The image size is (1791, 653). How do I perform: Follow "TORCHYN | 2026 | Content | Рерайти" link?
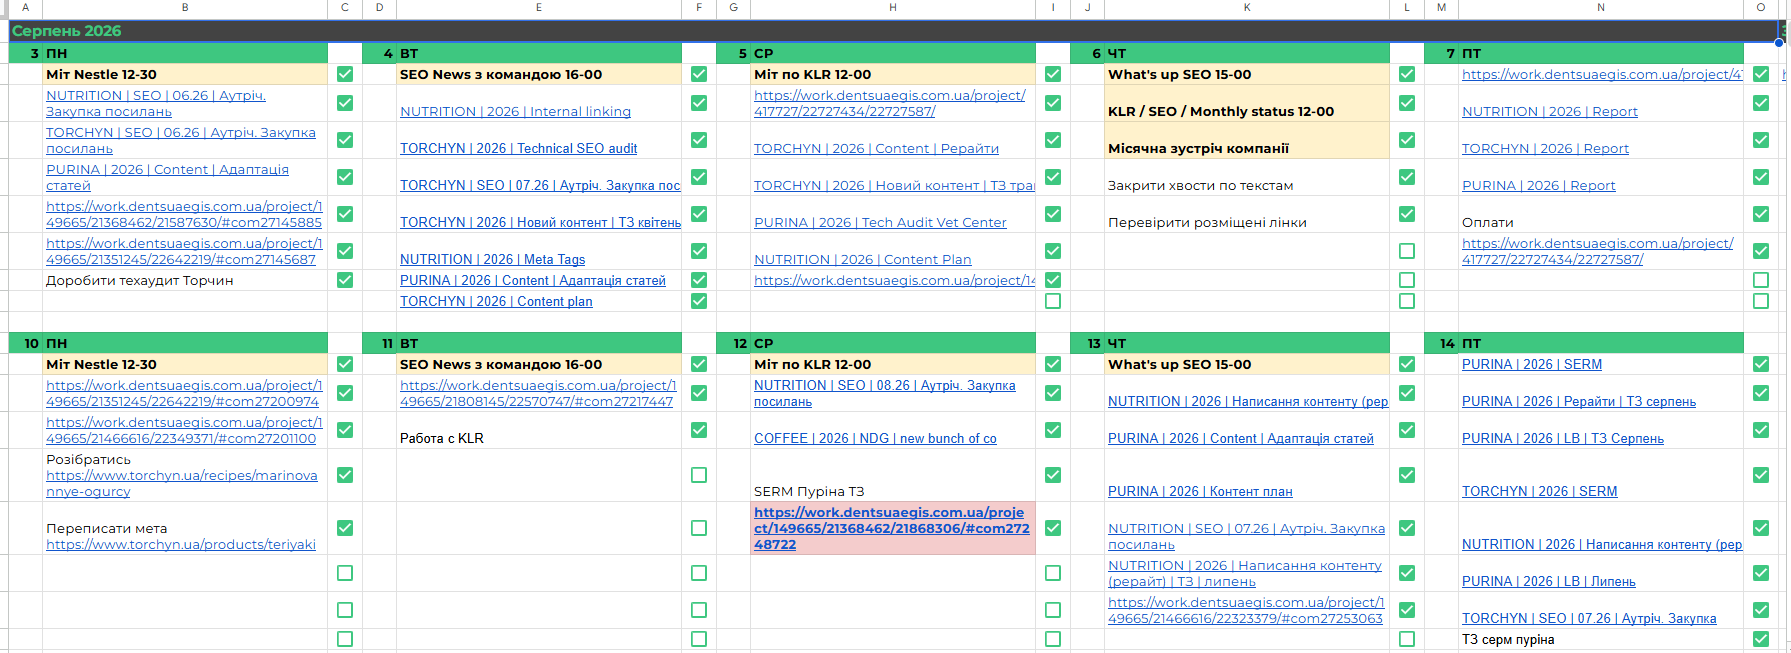tap(876, 149)
